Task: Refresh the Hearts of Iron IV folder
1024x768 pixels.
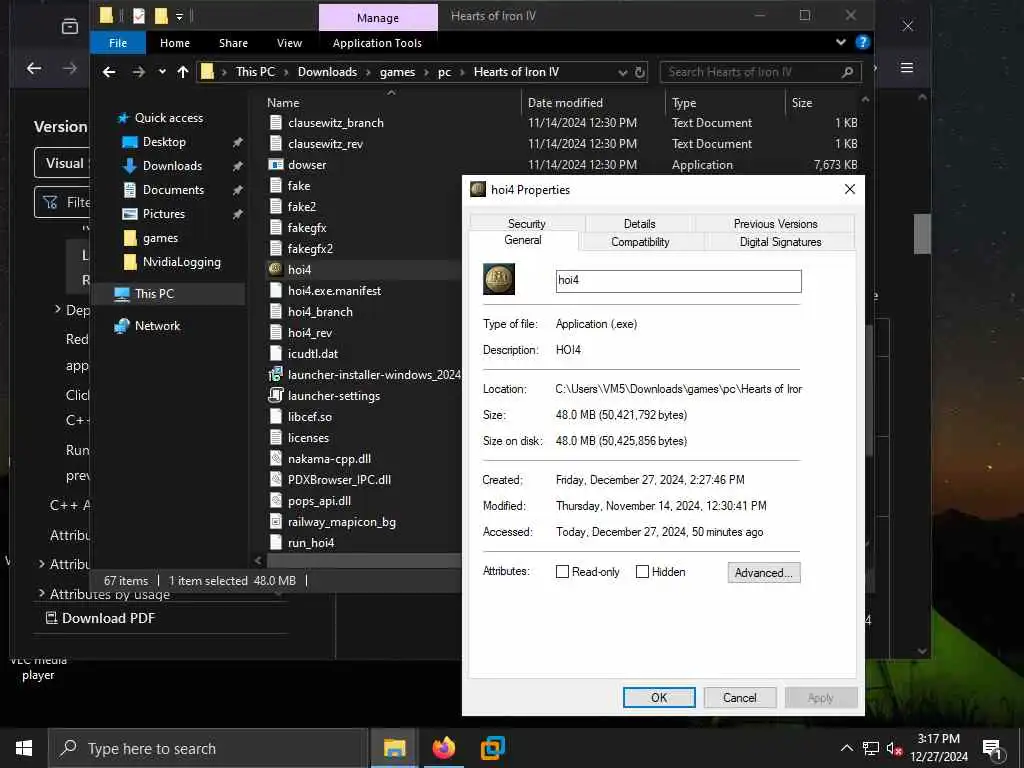Action: point(640,72)
